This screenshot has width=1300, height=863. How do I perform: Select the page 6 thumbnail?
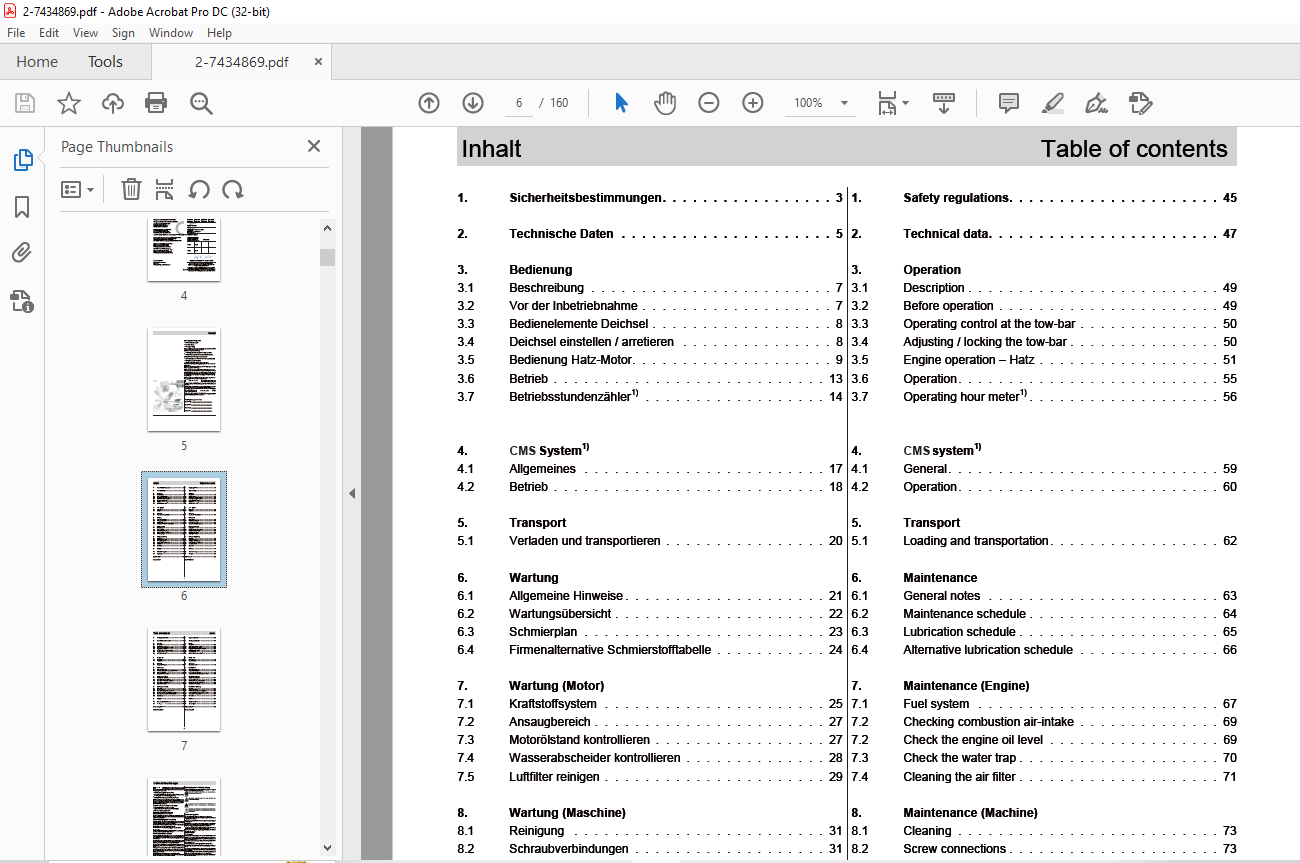click(x=184, y=530)
